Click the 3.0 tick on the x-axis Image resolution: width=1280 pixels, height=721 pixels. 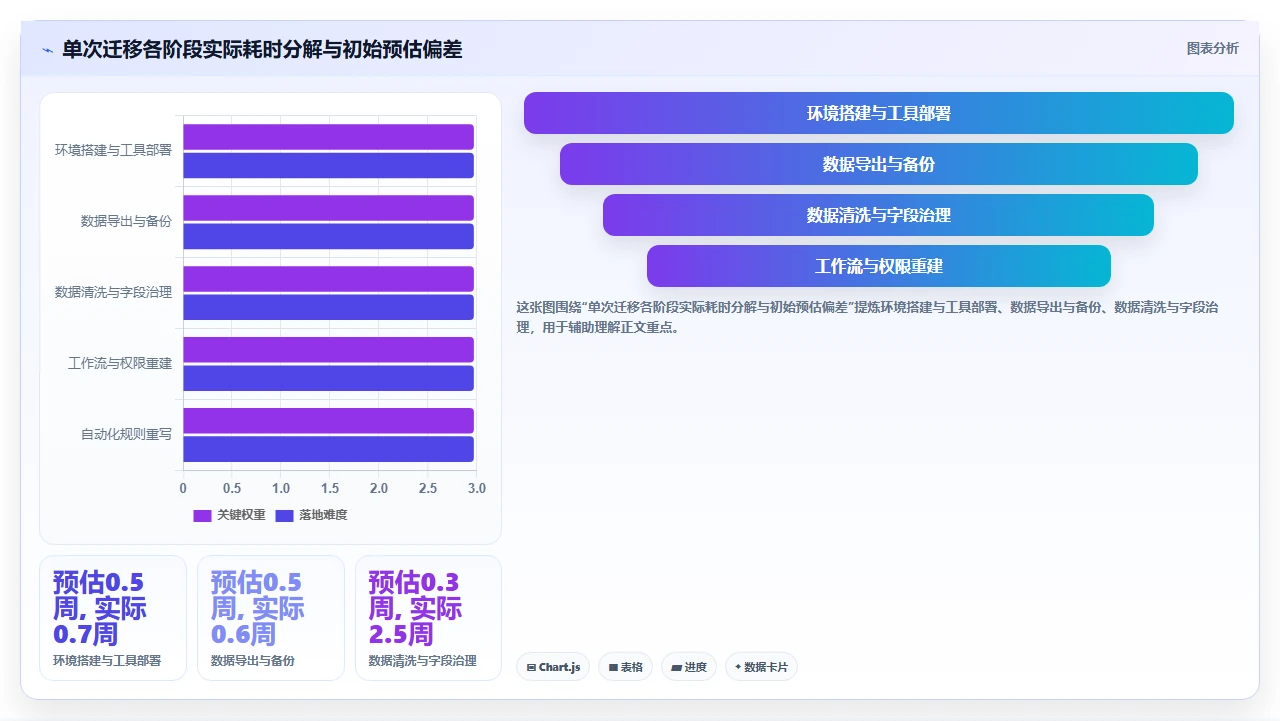coord(477,489)
